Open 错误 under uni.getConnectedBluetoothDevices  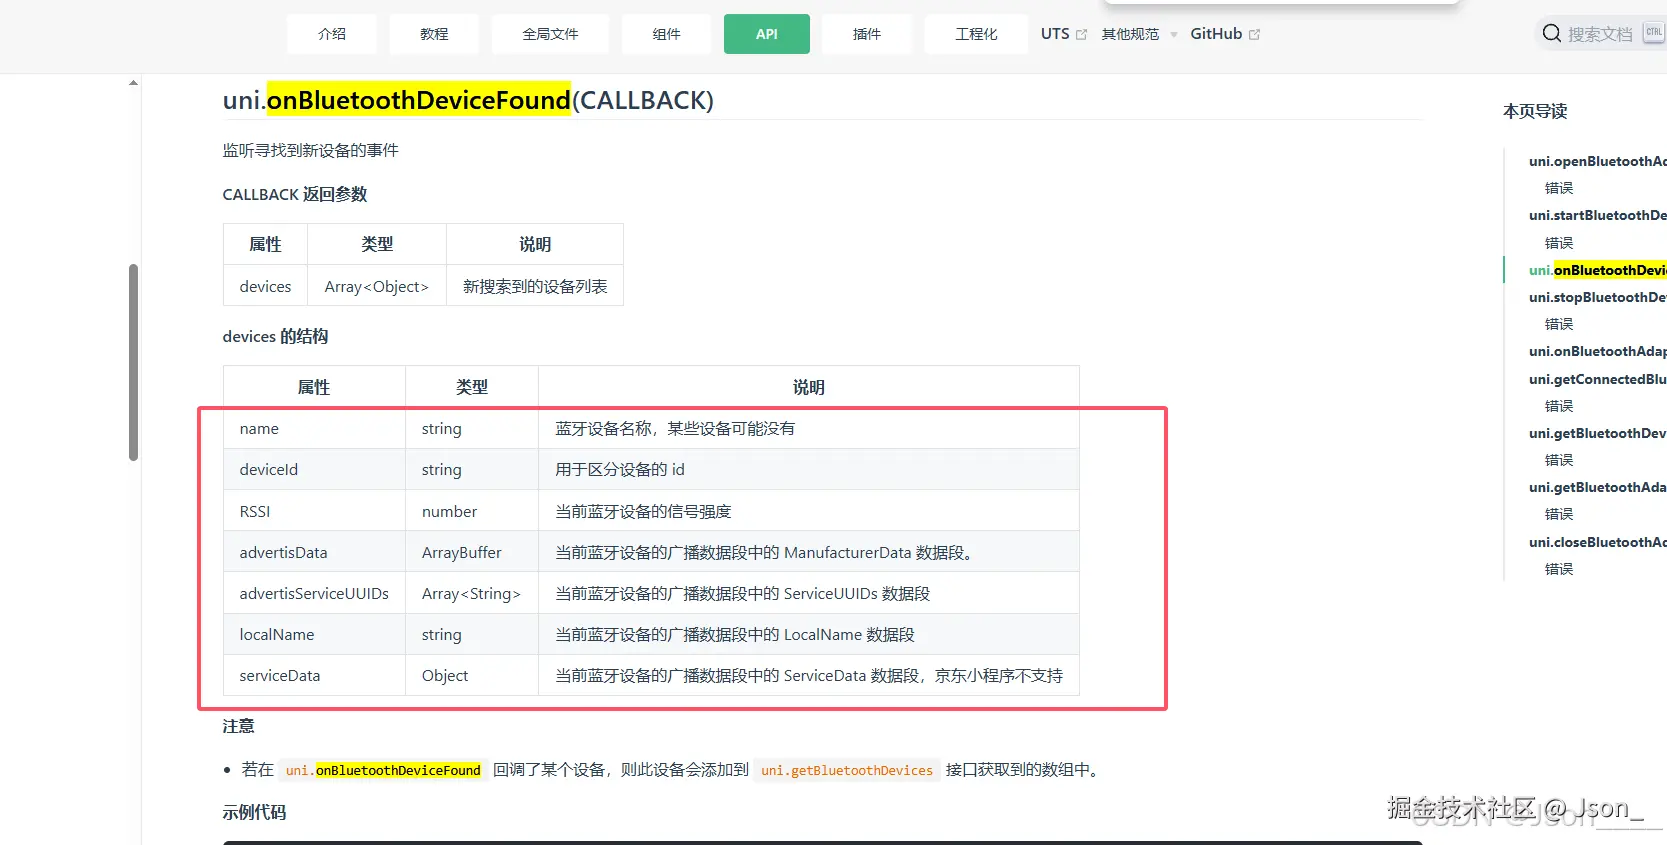coord(1559,406)
